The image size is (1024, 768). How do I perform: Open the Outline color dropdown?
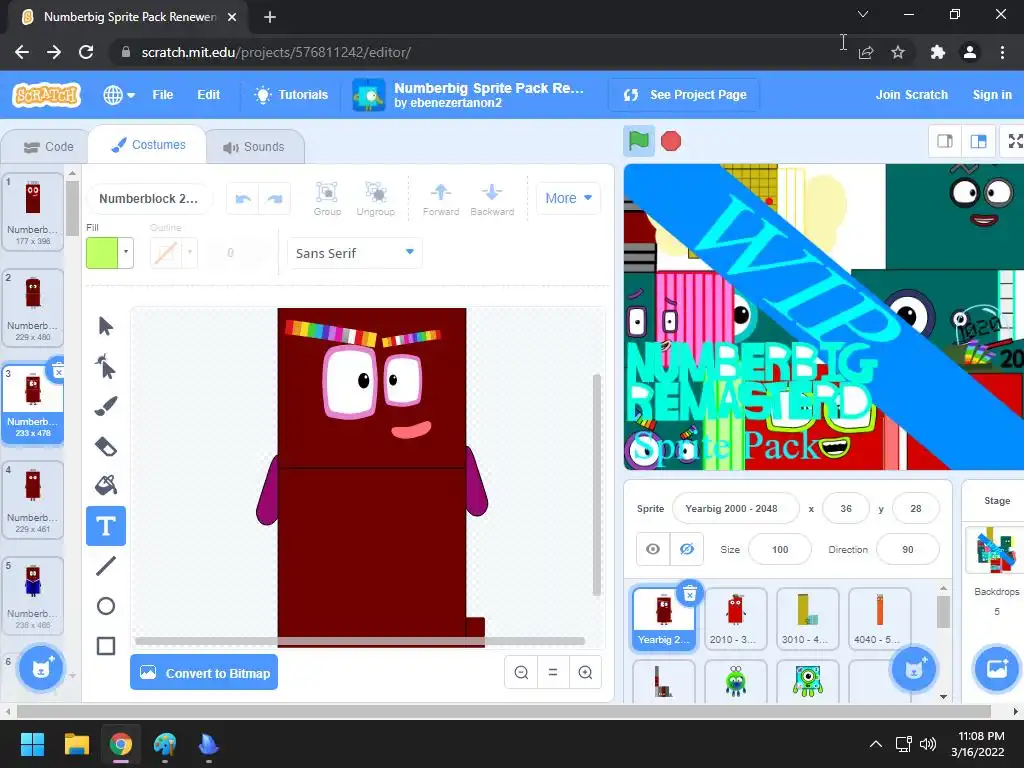(x=189, y=253)
